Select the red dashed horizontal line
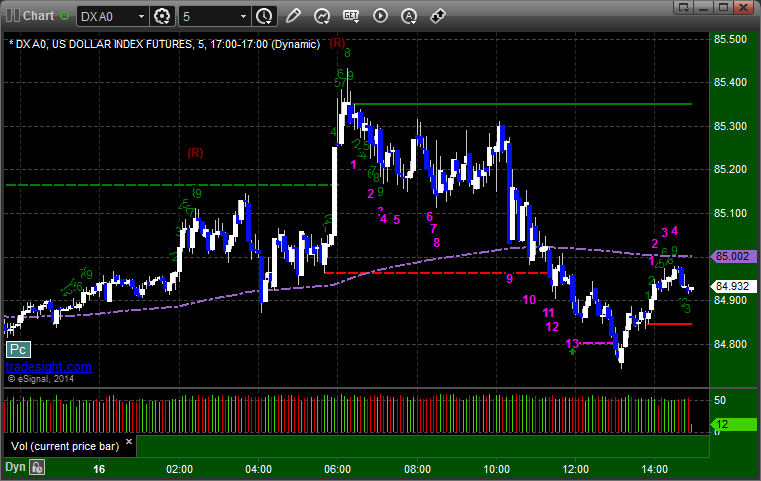 (437, 273)
